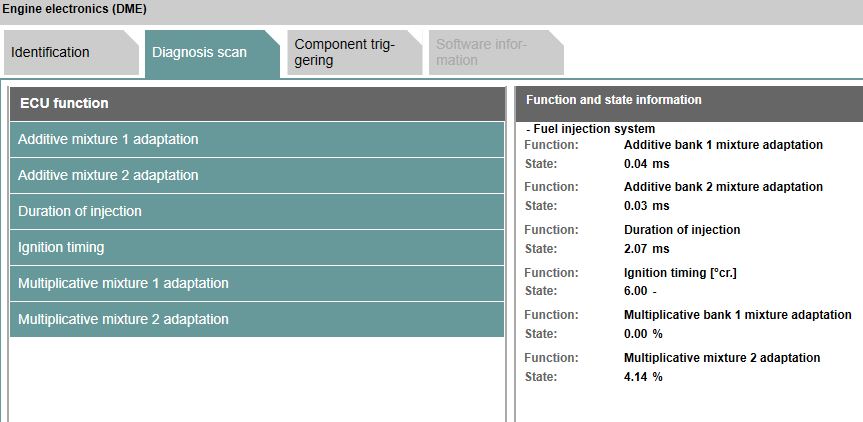Click the ECU function column header
The height and width of the screenshot is (422, 863).
257,103
